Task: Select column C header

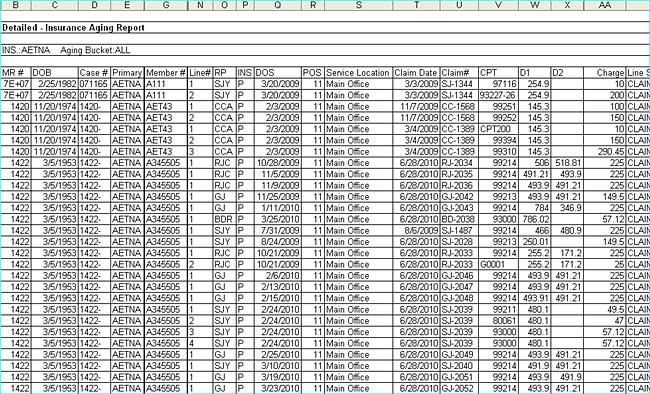Action: (54, 5)
